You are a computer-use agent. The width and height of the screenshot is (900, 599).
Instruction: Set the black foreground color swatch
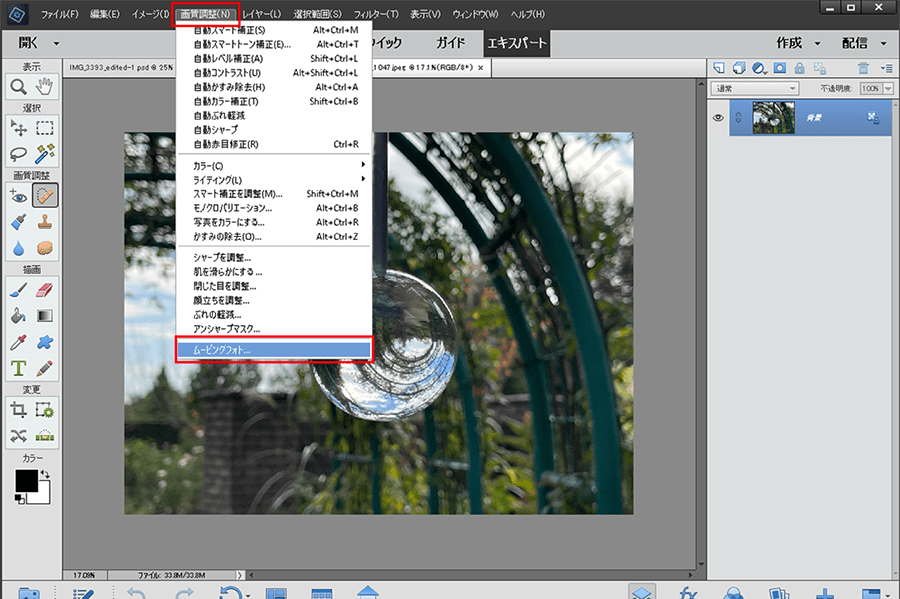click(x=26, y=481)
